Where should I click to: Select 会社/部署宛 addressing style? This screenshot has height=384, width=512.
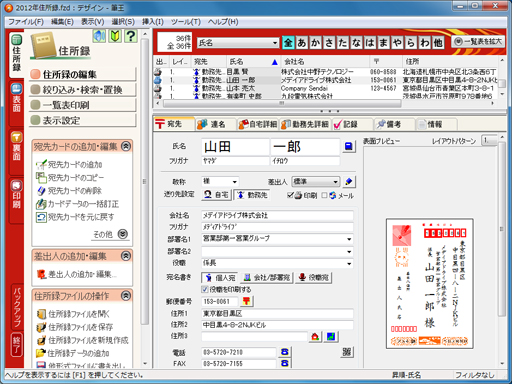pos(266,278)
